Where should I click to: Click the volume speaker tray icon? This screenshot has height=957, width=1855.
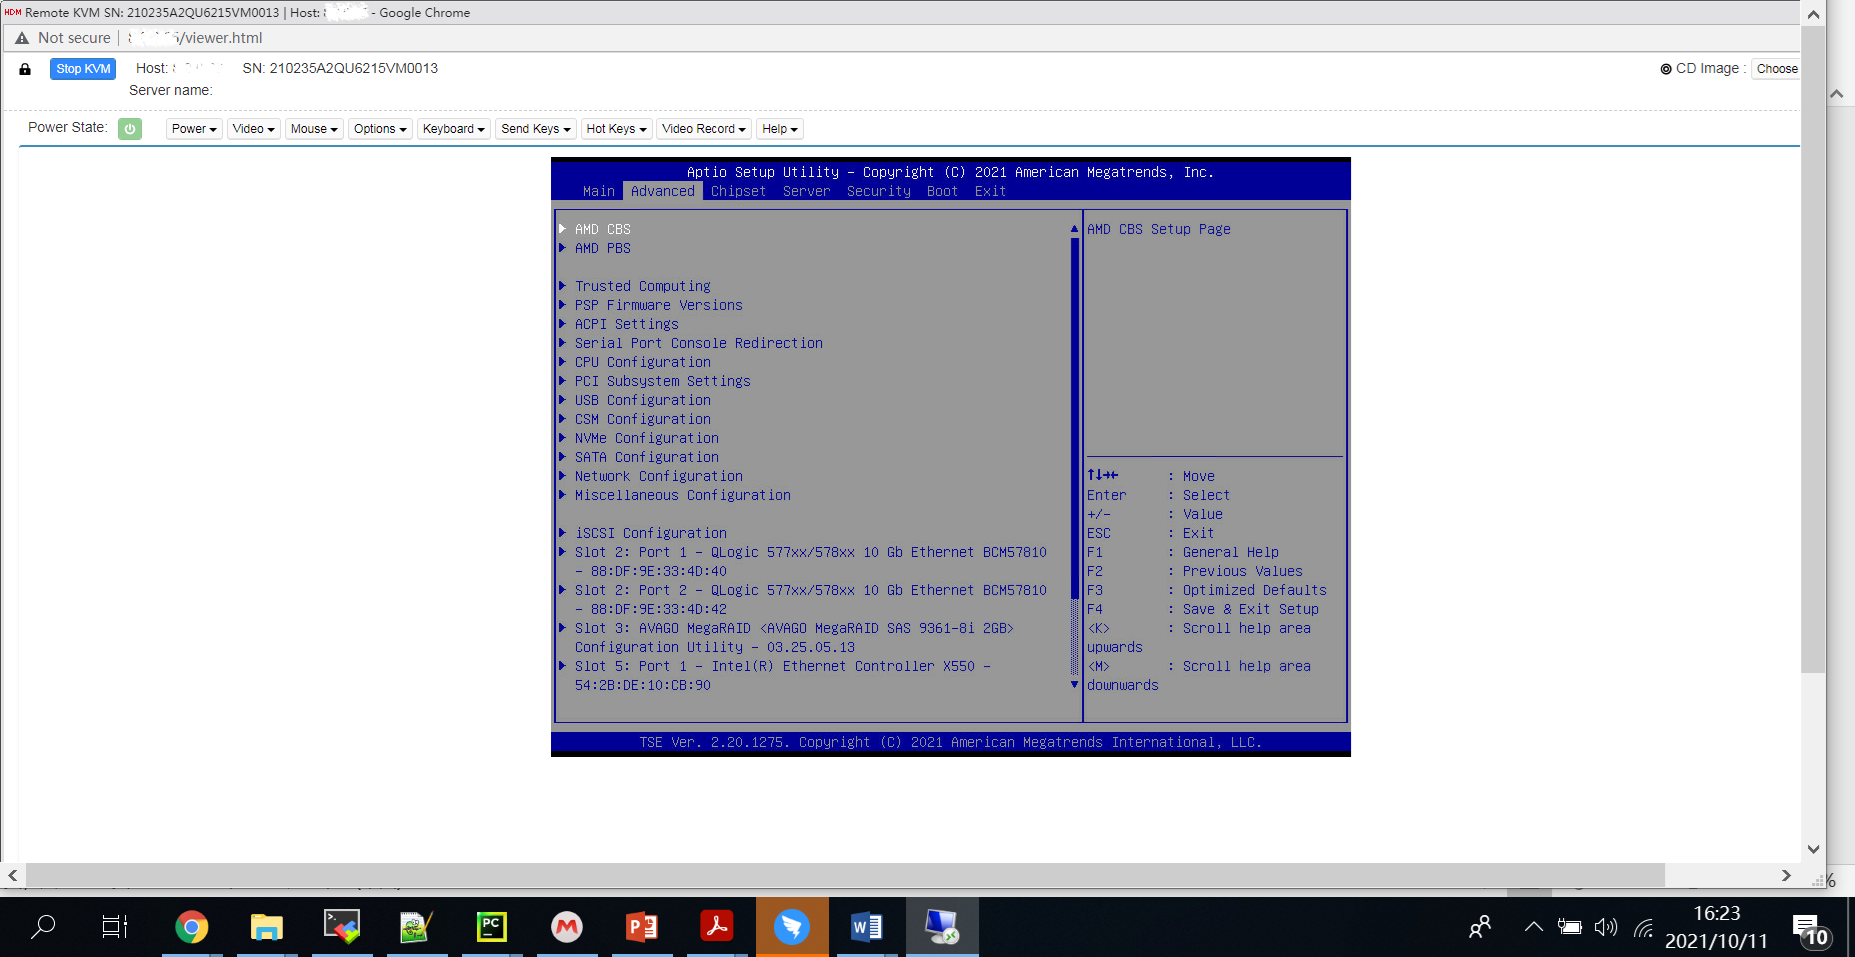click(1605, 927)
